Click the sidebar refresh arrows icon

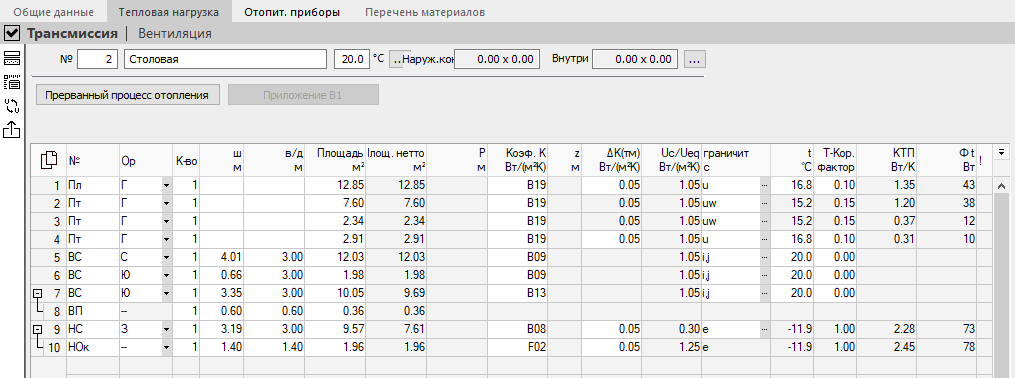[x=12, y=106]
